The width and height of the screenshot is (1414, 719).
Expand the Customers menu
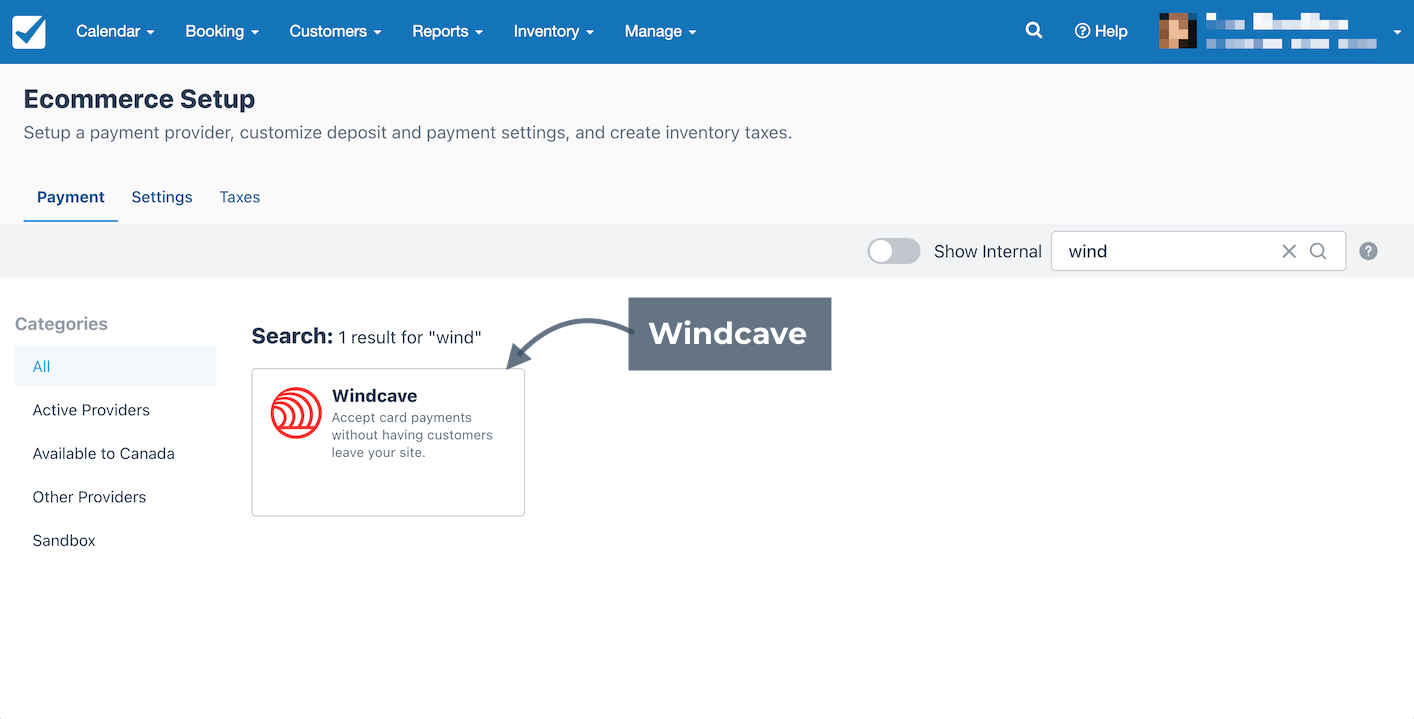[x=335, y=31]
